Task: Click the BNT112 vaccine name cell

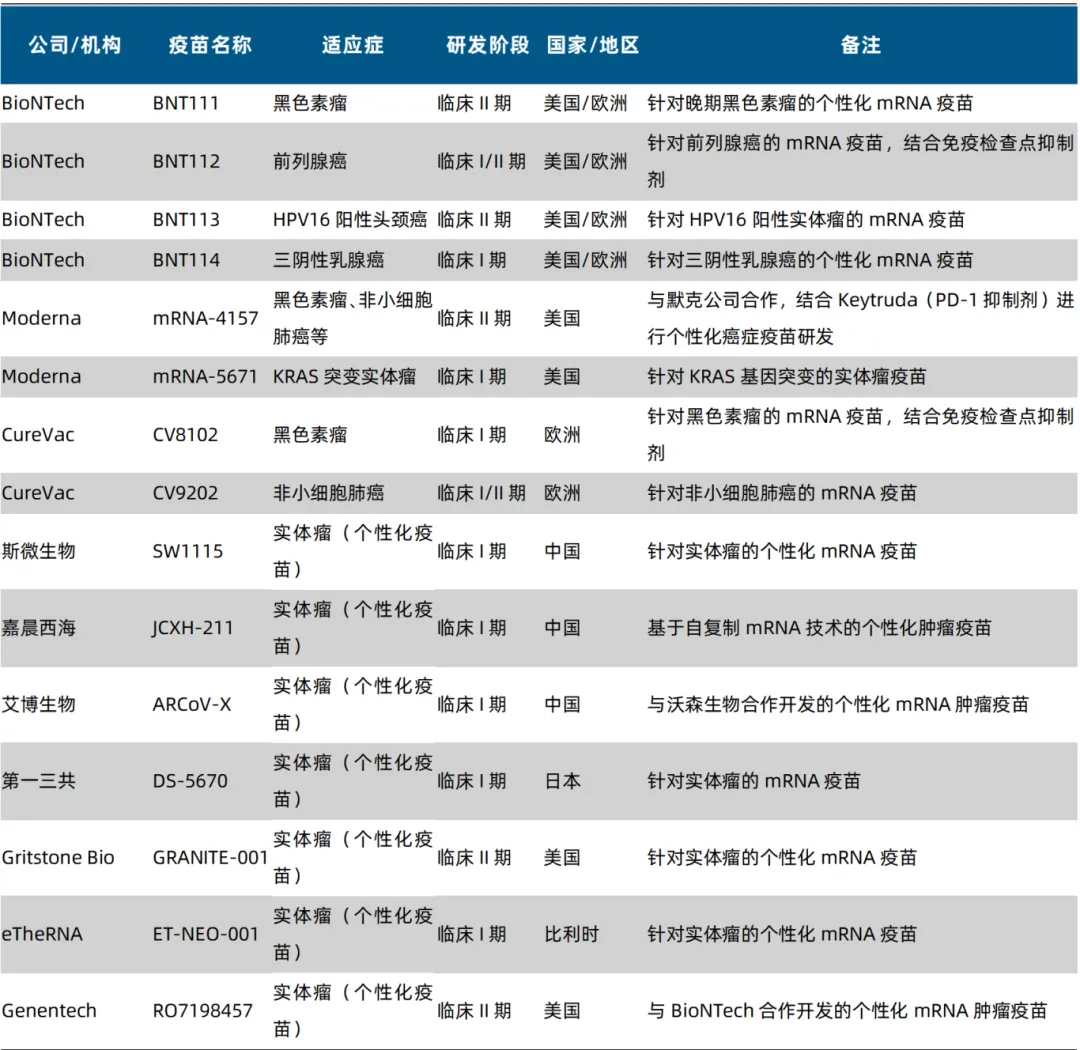Action: click(186, 161)
